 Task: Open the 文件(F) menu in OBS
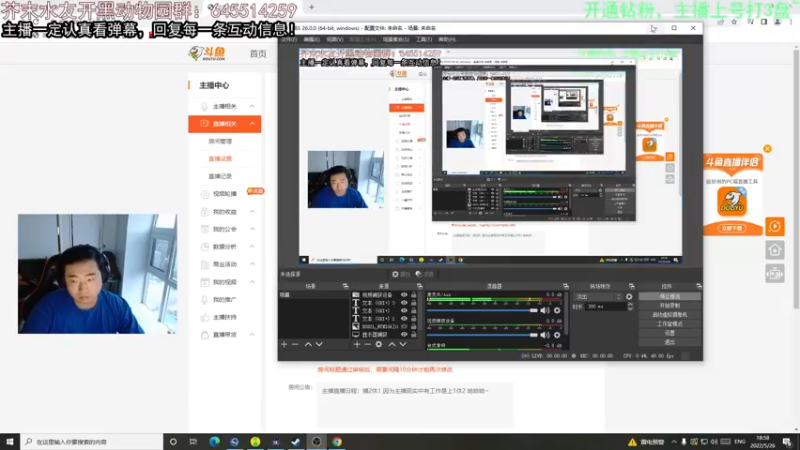(x=289, y=39)
